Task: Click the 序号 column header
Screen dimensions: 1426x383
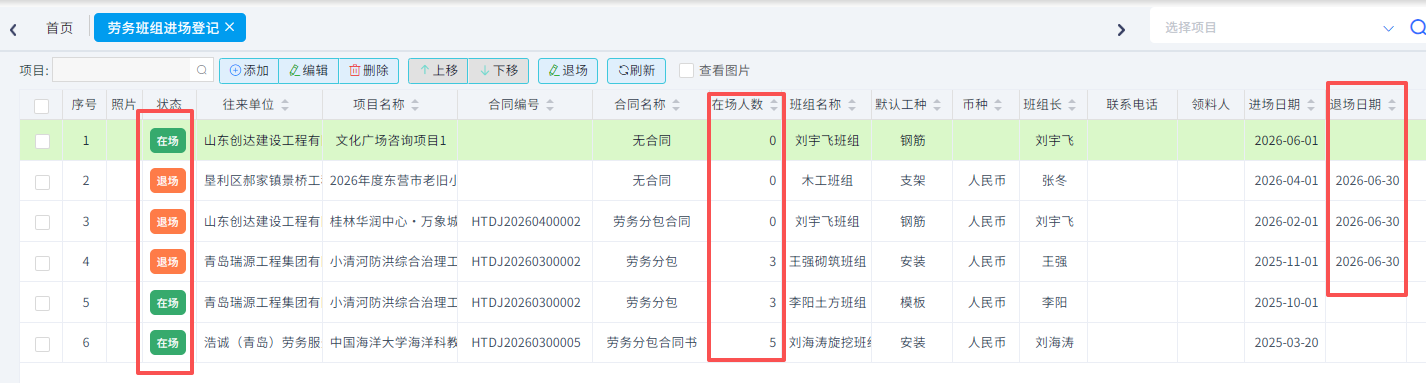Action: pyautogui.click(x=84, y=105)
